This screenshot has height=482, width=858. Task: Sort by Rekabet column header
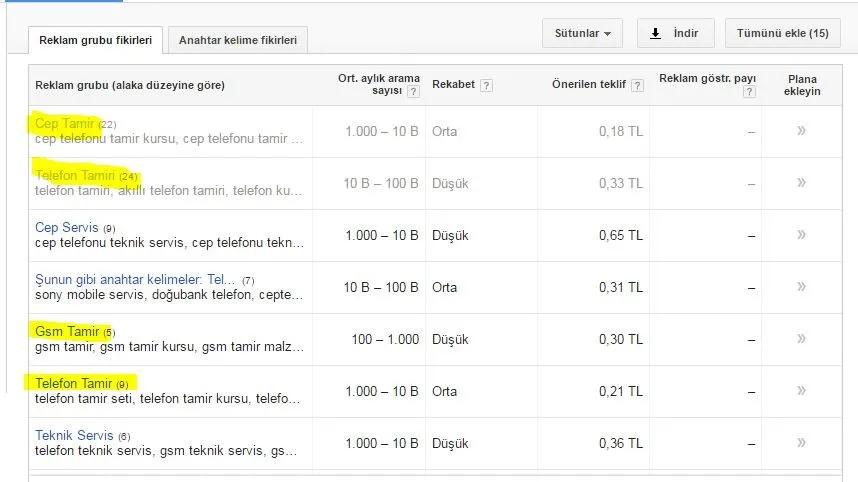coord(453,85)
